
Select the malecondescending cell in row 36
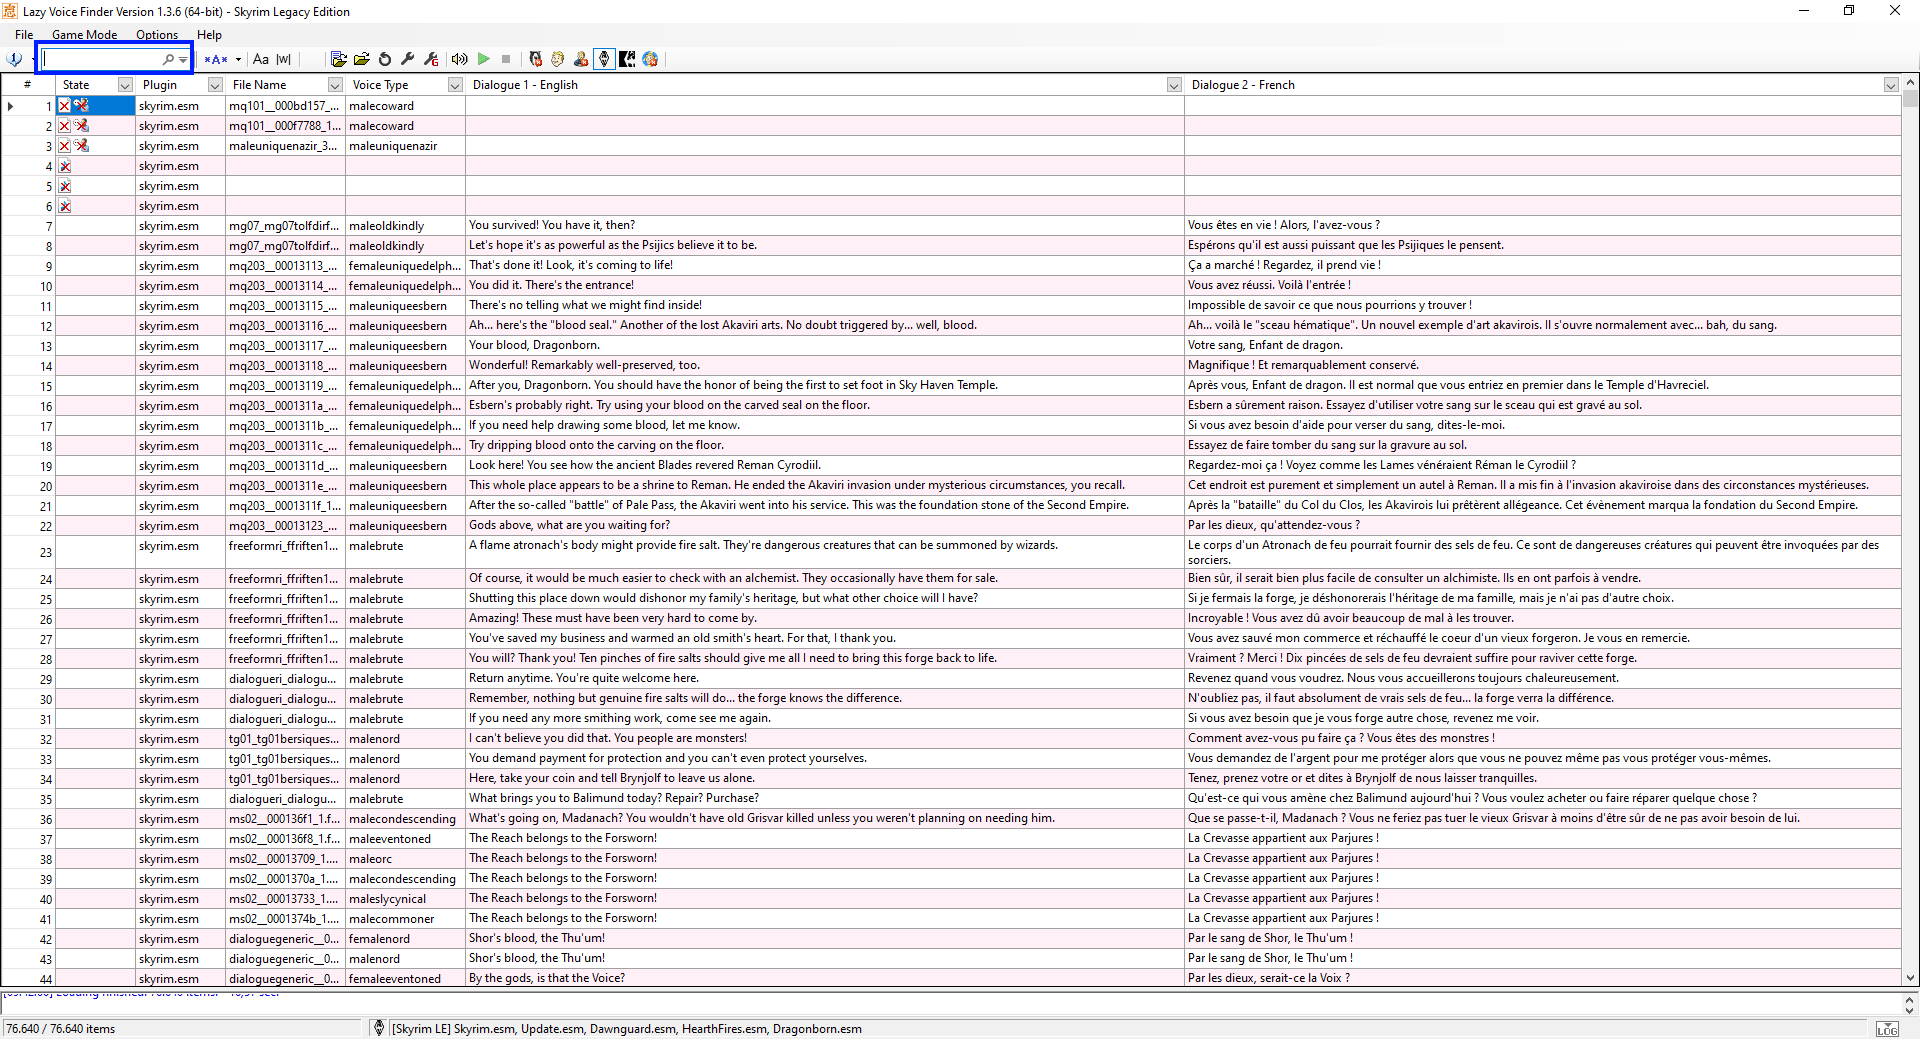(x=405, y=818)
